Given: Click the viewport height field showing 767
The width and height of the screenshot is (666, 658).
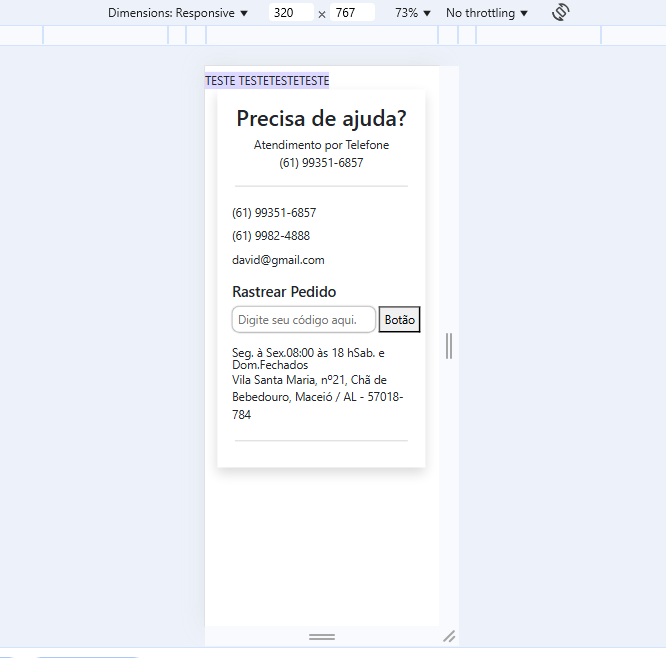Looking at the screenshot, I should 352,13.
